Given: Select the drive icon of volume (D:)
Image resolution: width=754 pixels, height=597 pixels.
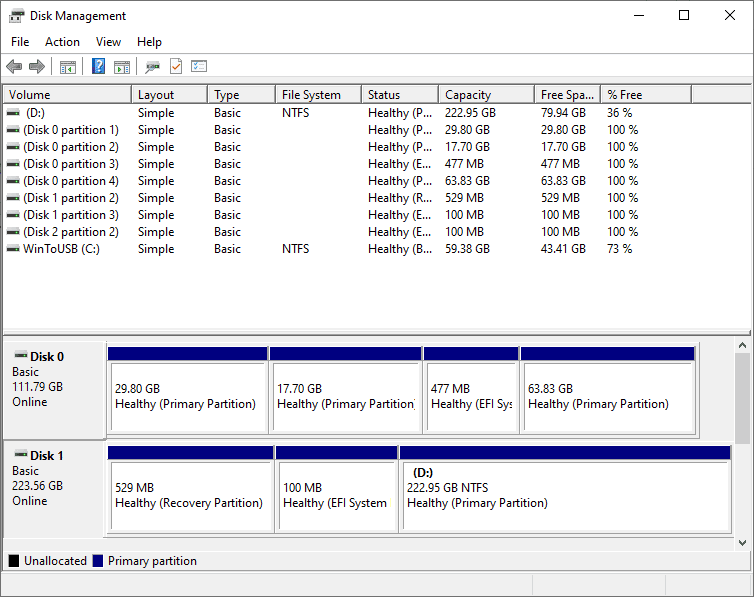Looking at the screenshot, I should pos(13,113).
